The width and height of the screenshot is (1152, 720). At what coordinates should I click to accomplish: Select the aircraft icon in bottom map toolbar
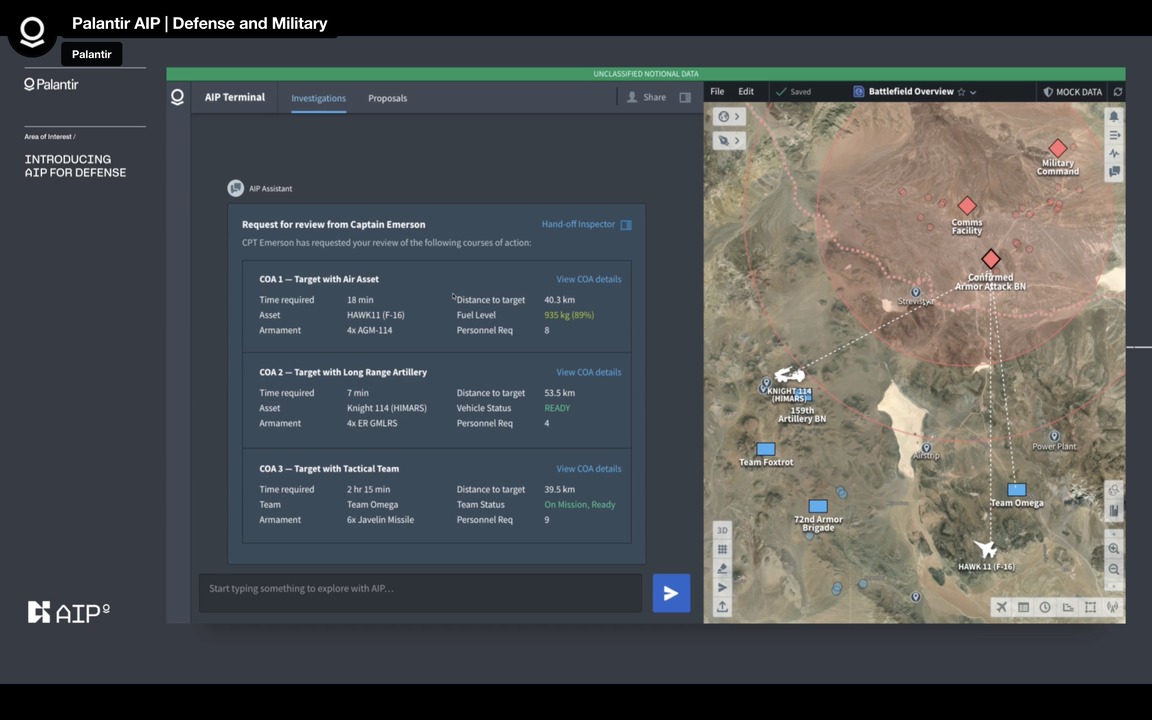coord(1001,607)
